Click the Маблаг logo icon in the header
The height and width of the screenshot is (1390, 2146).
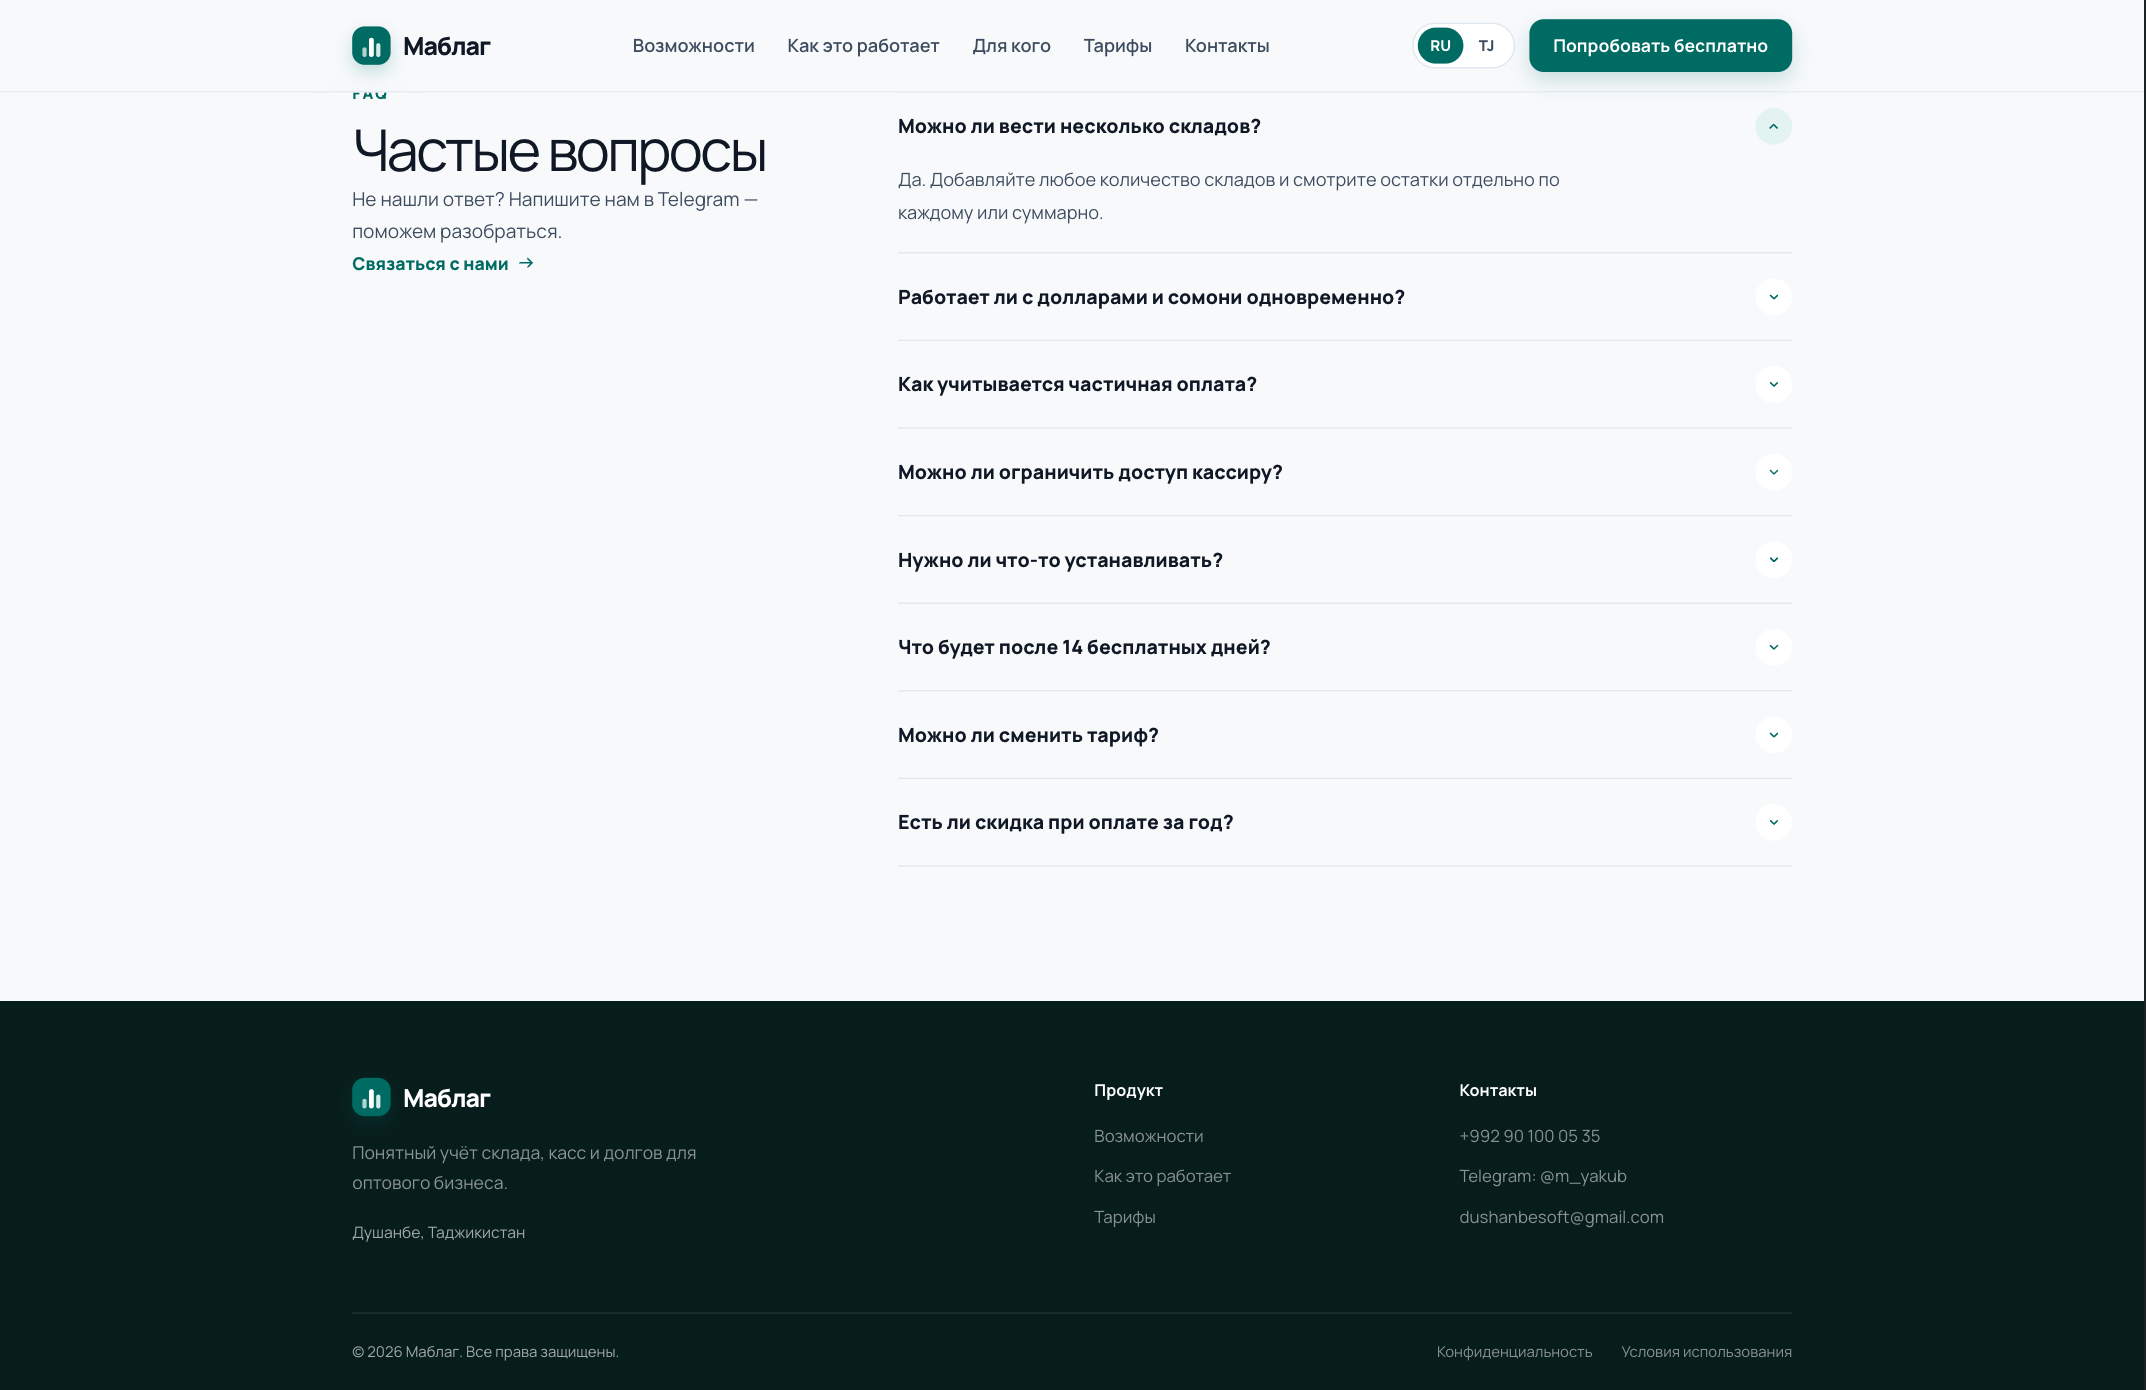coord(371,46)
